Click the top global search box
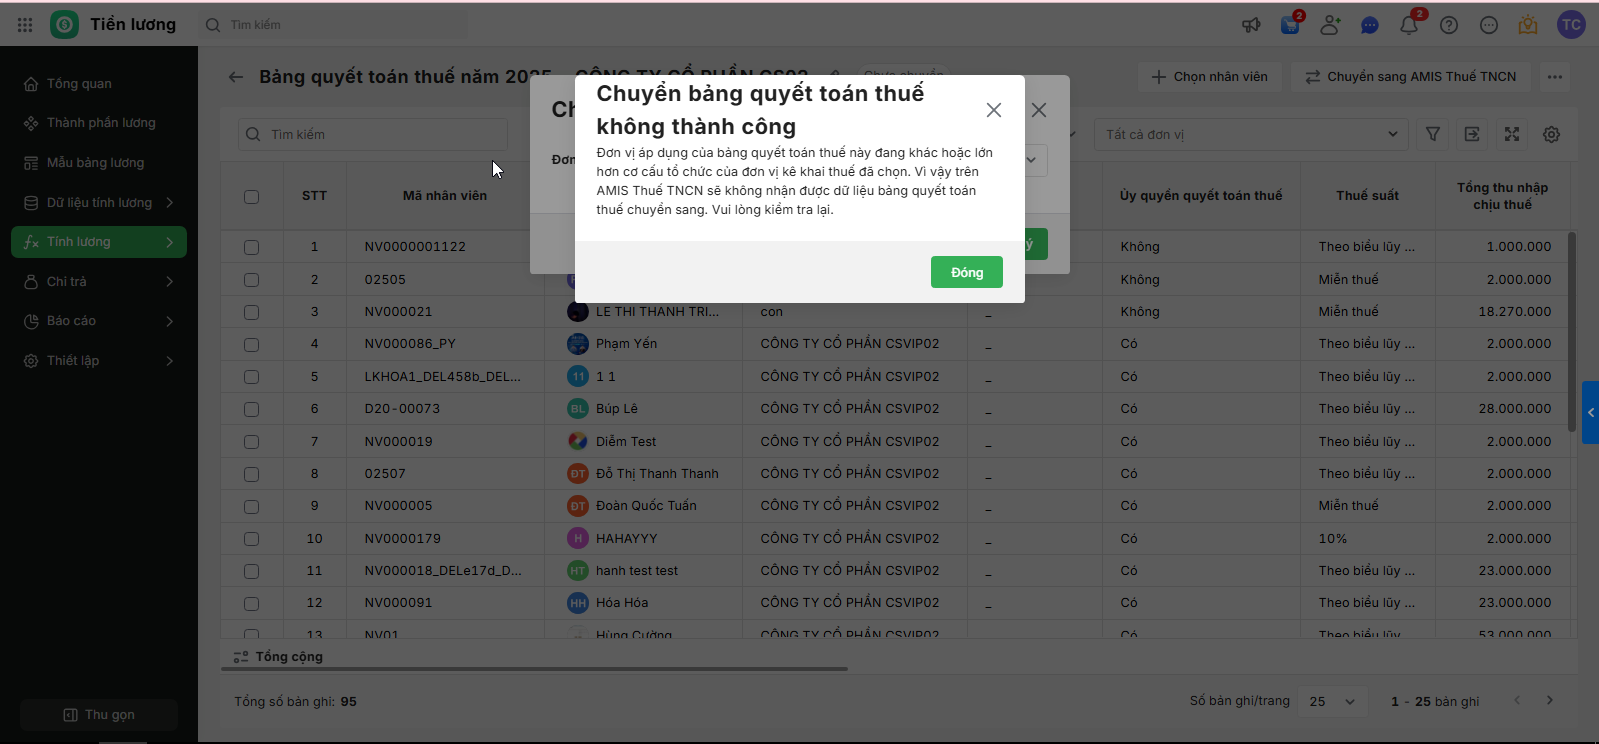Screen dimensions: 1599x744 tap(335, 25)
